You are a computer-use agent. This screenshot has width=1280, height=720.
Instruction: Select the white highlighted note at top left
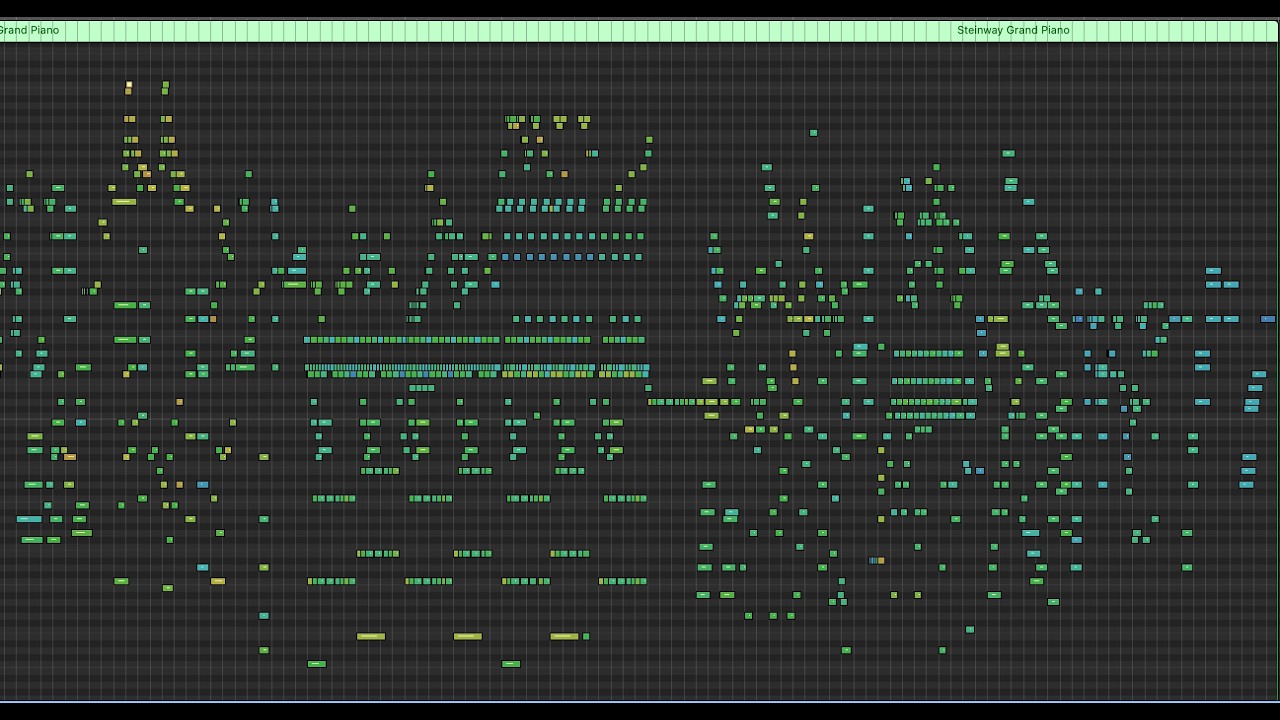[x=129, y=85]
